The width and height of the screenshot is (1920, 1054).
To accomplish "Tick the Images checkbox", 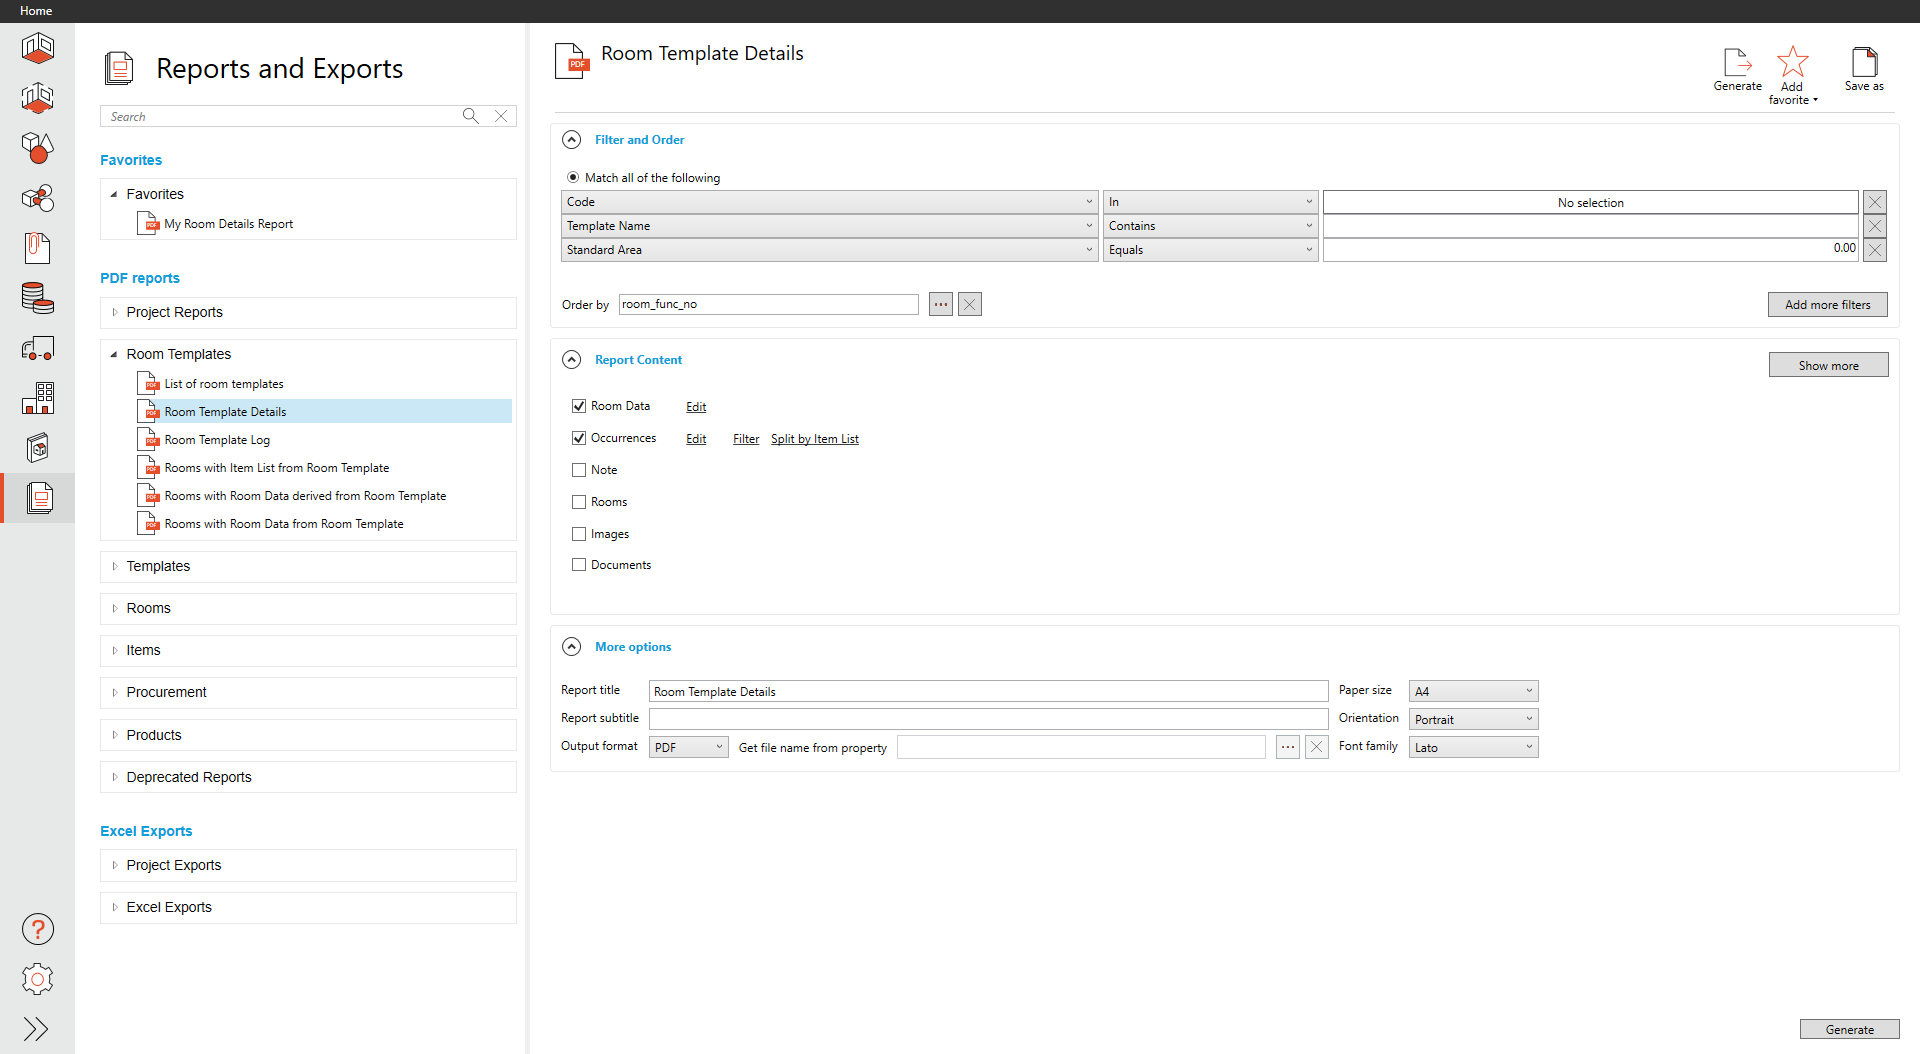I will 579,534.
